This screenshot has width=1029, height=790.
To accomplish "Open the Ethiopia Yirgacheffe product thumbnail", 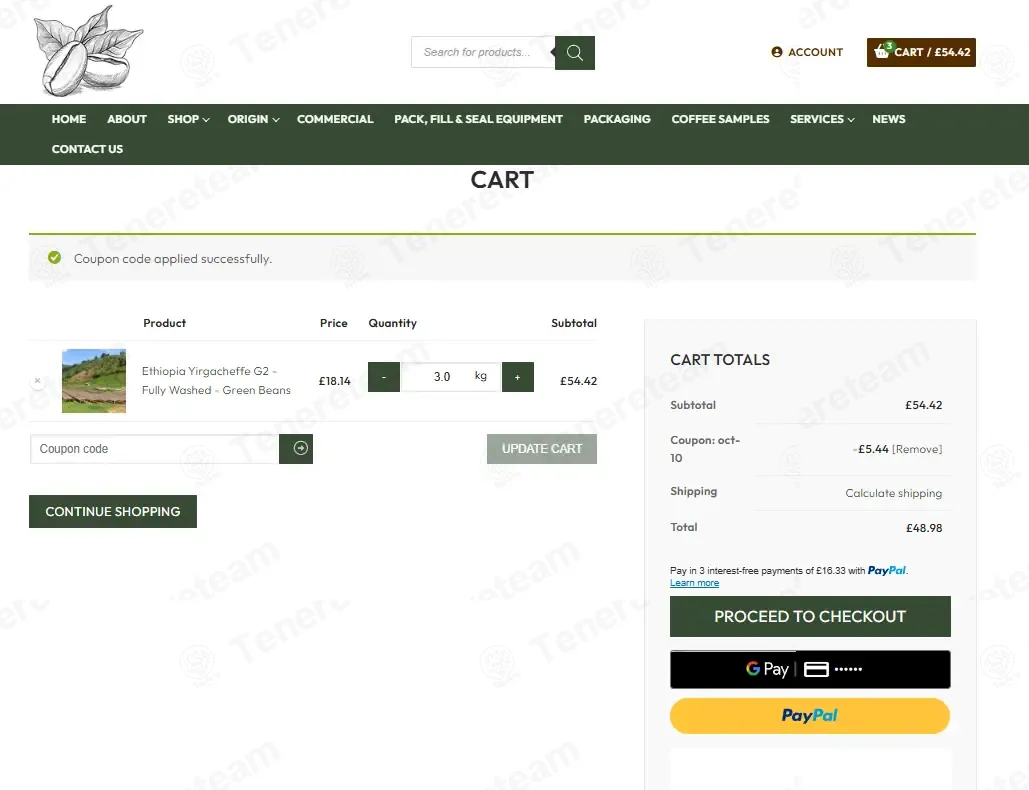I will click(94, 381).
